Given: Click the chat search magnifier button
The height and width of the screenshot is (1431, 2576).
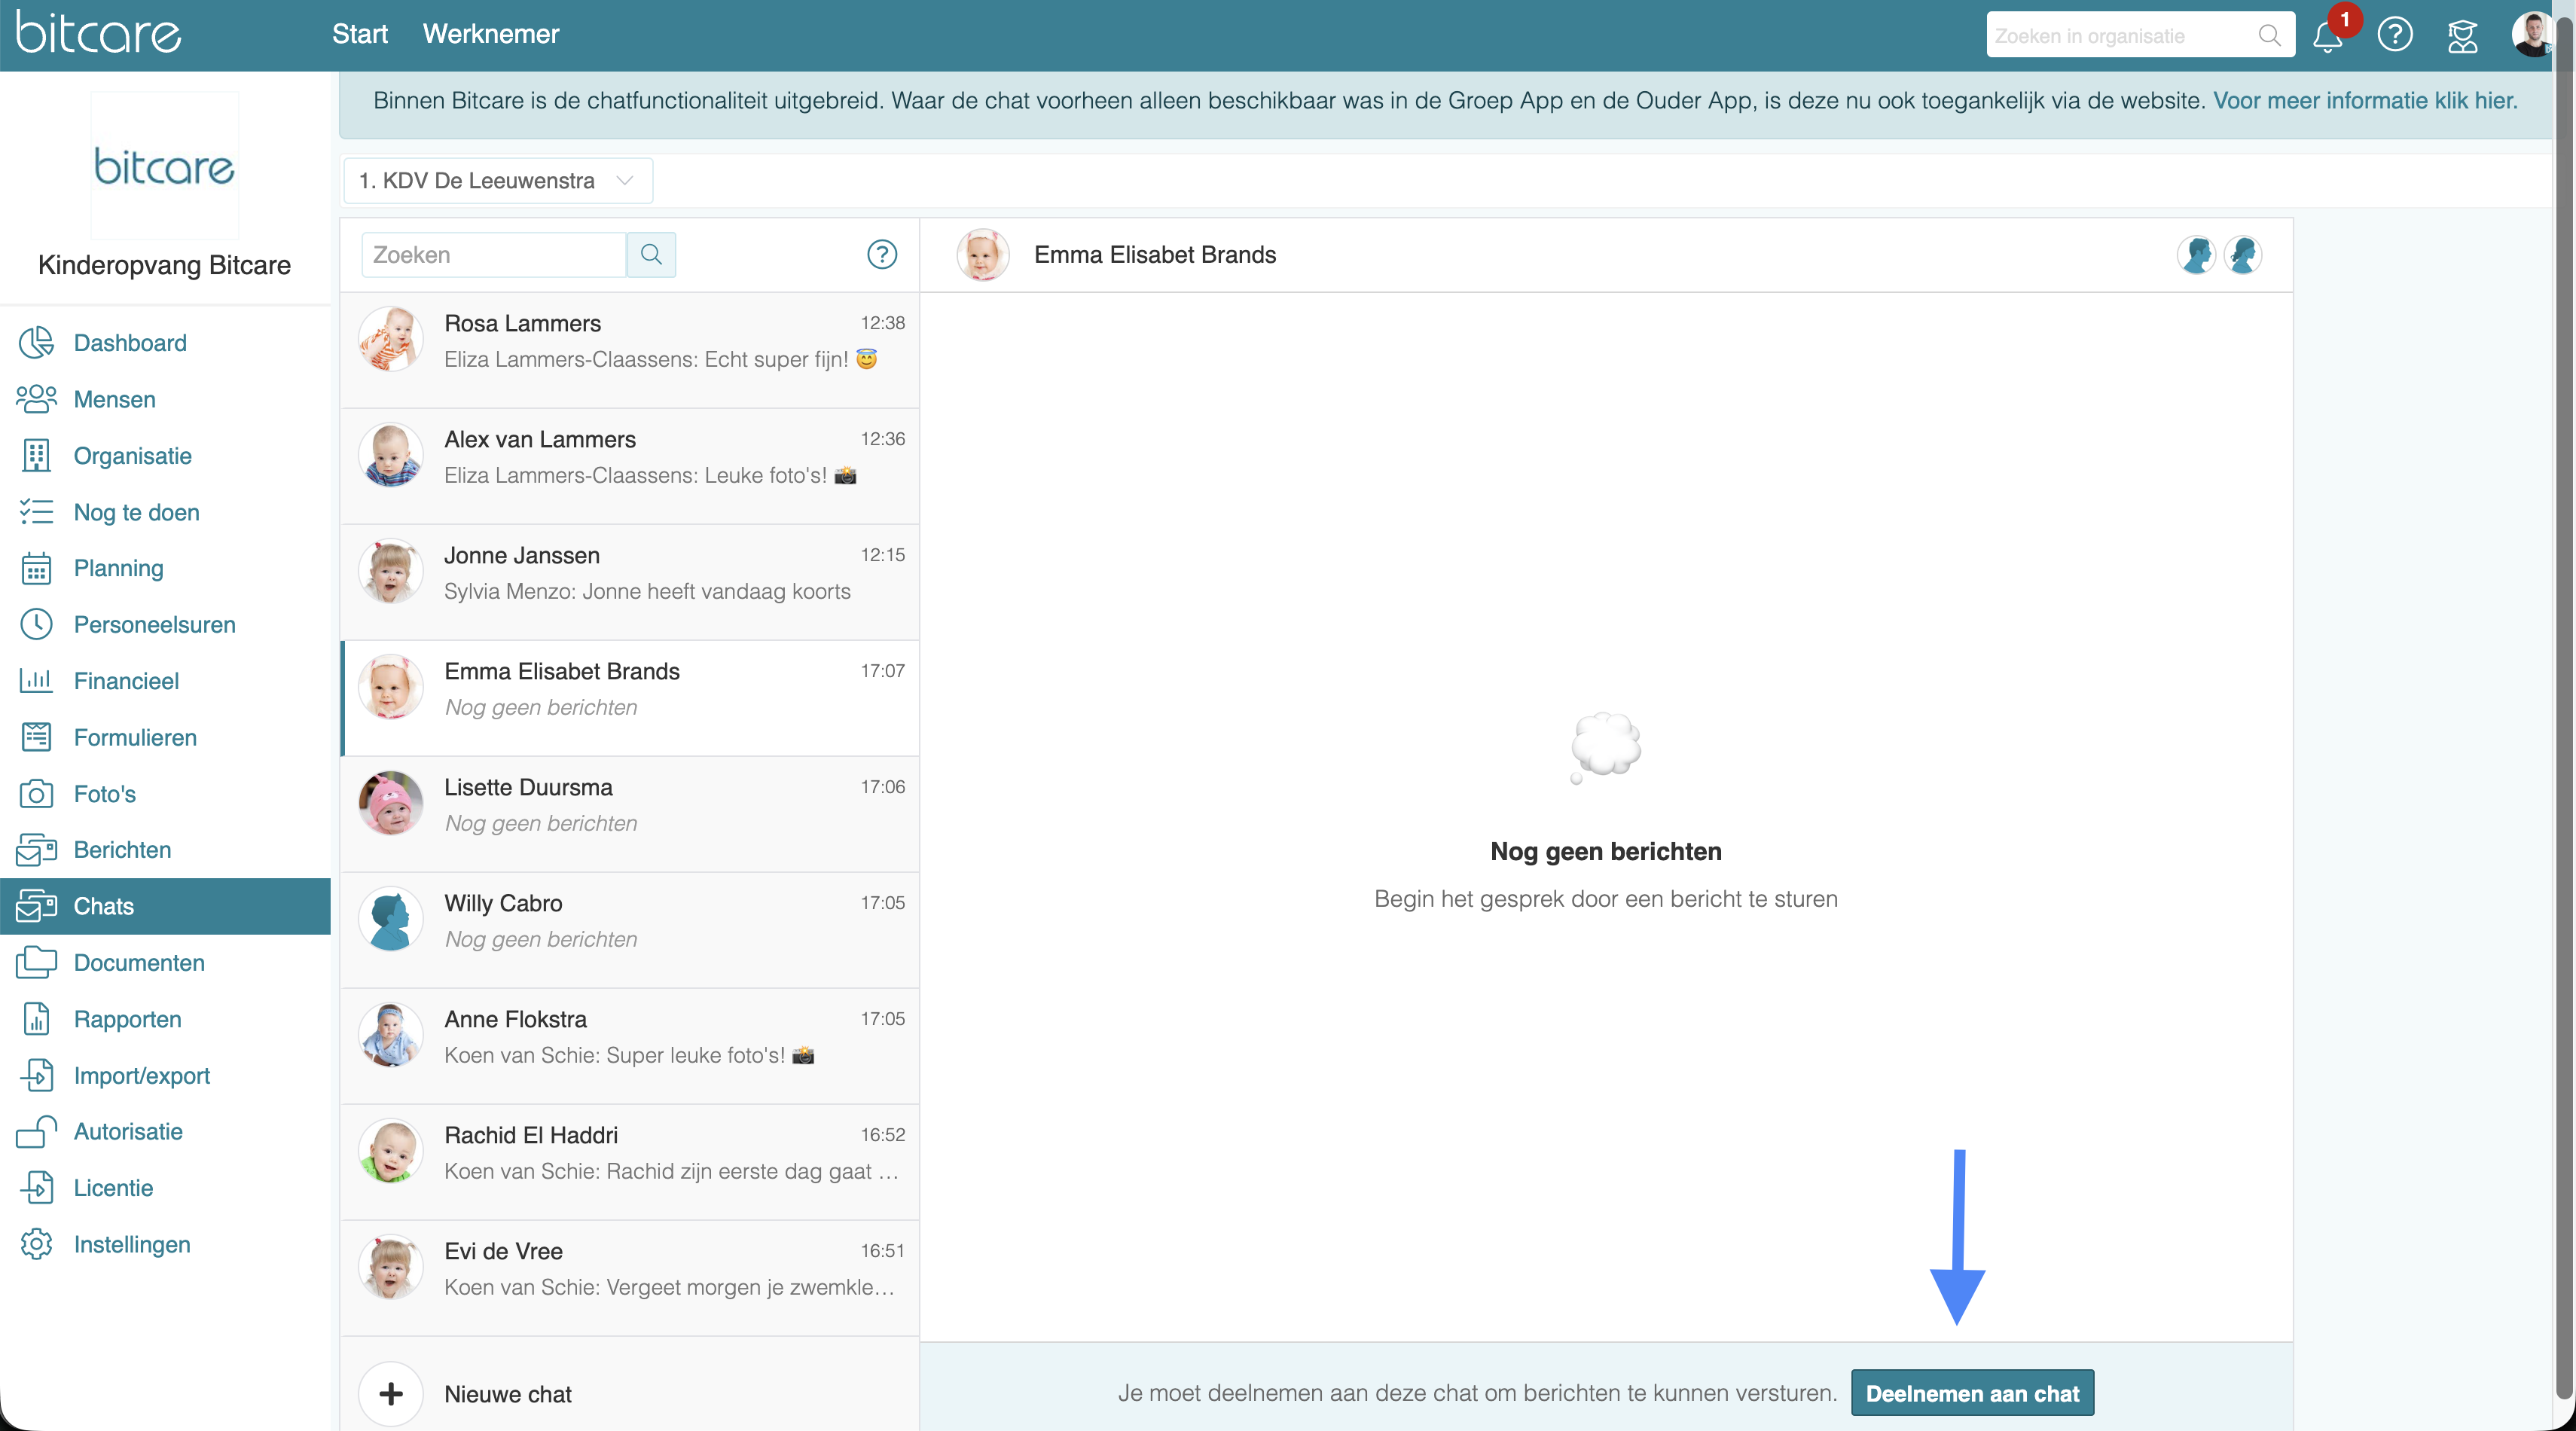Looking at the screenshot, I should coord(651,255).
